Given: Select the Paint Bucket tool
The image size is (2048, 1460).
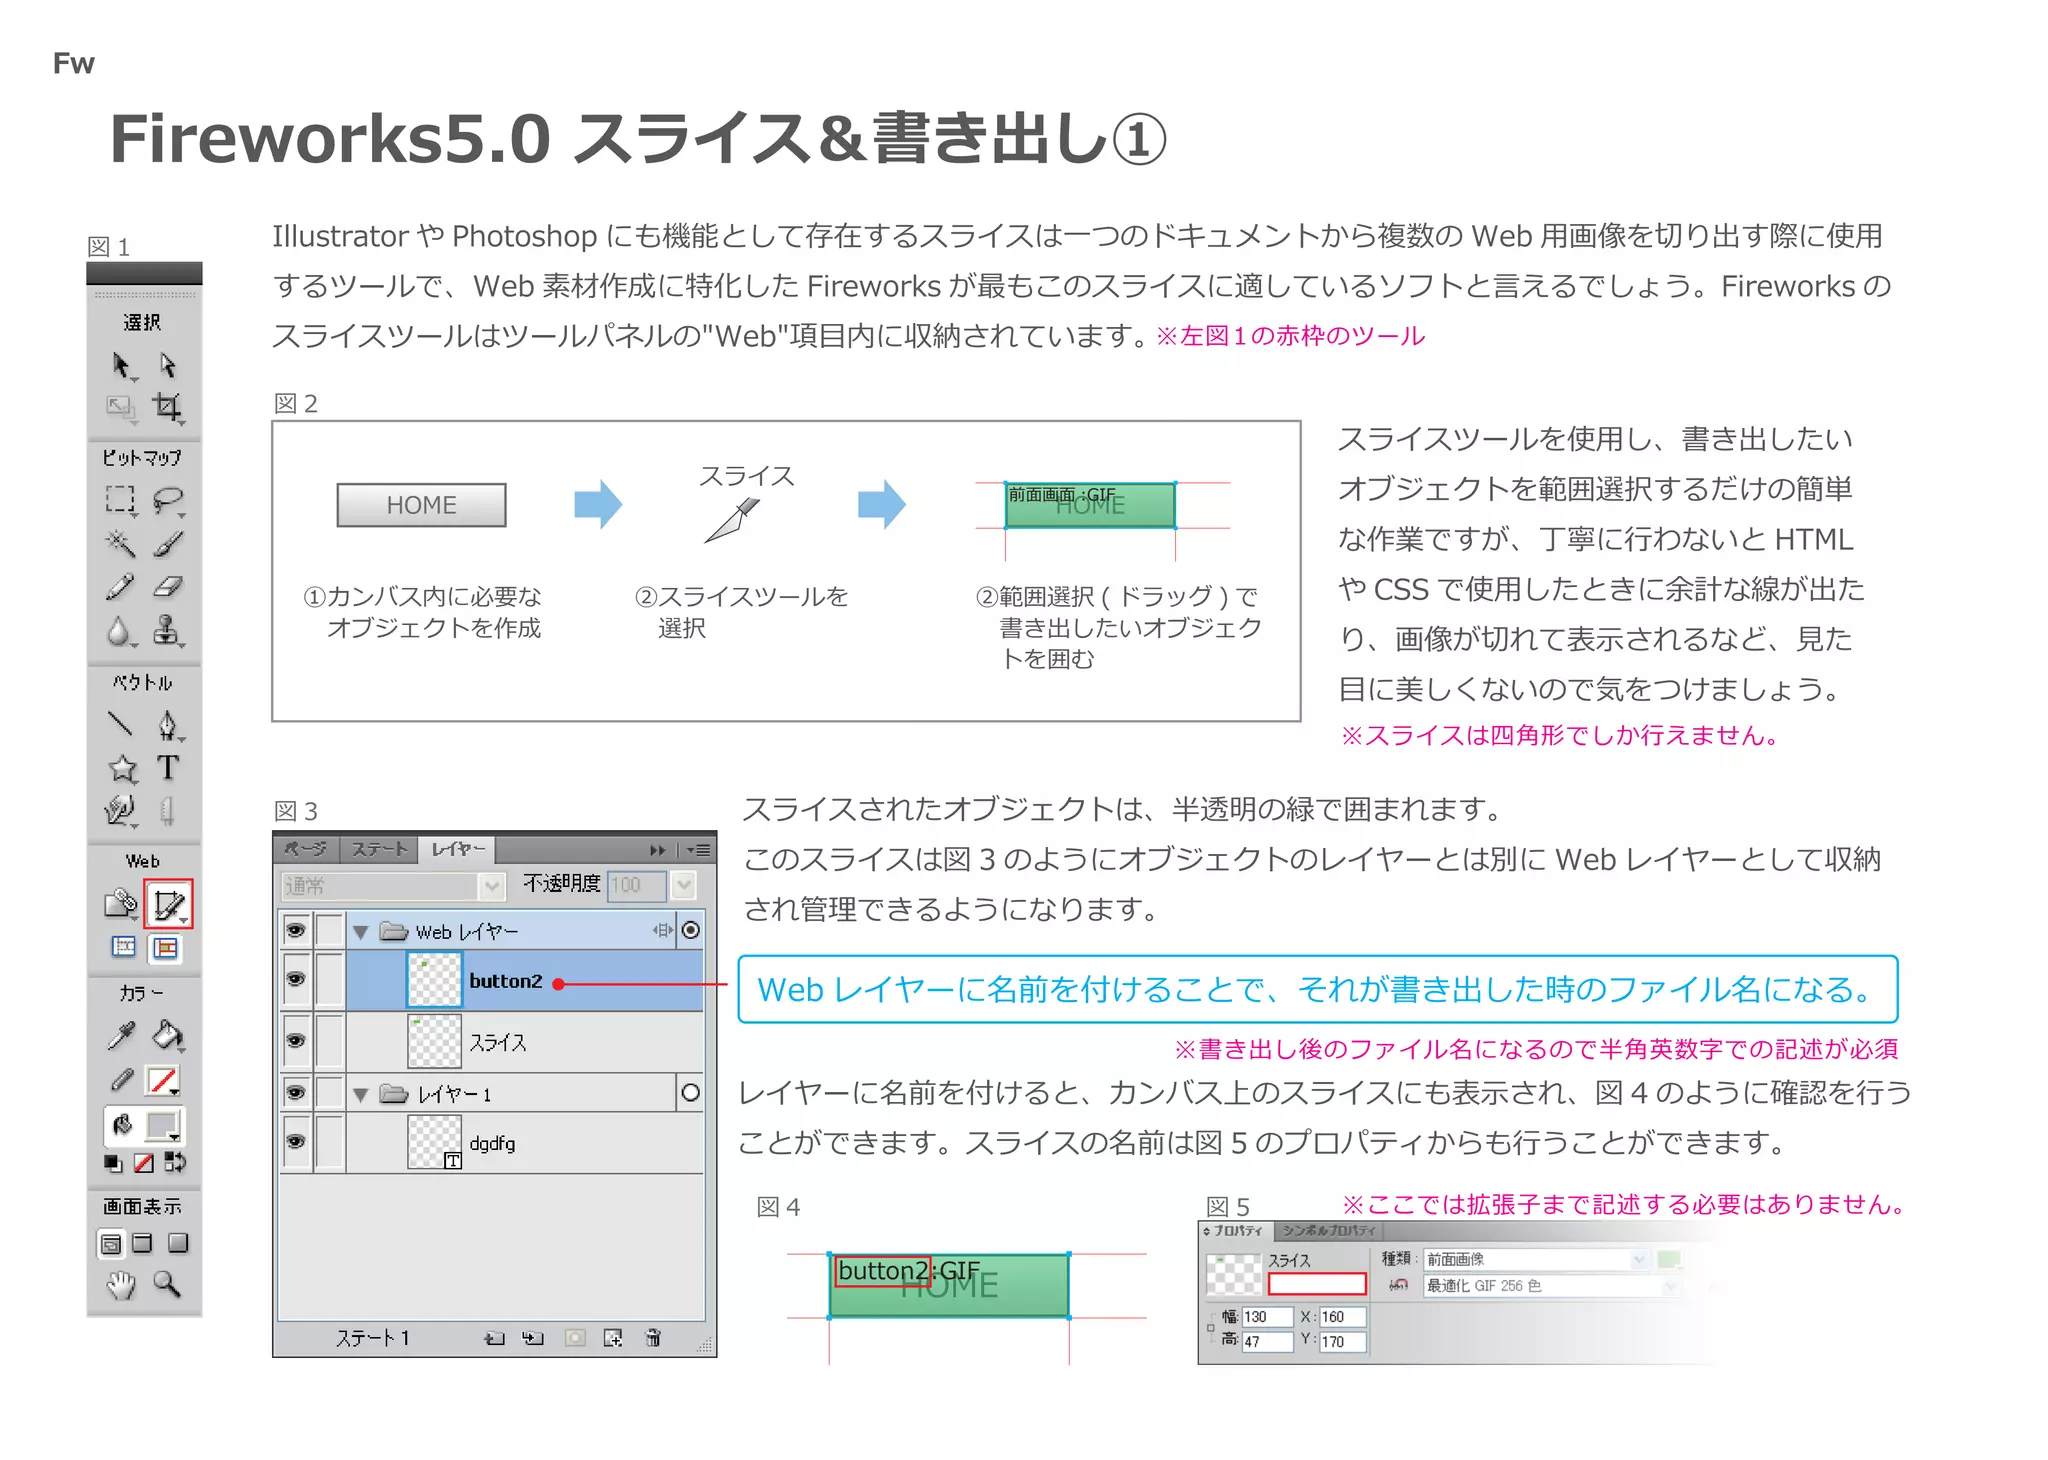Looking at the screenshot, I should [167, 1035].
